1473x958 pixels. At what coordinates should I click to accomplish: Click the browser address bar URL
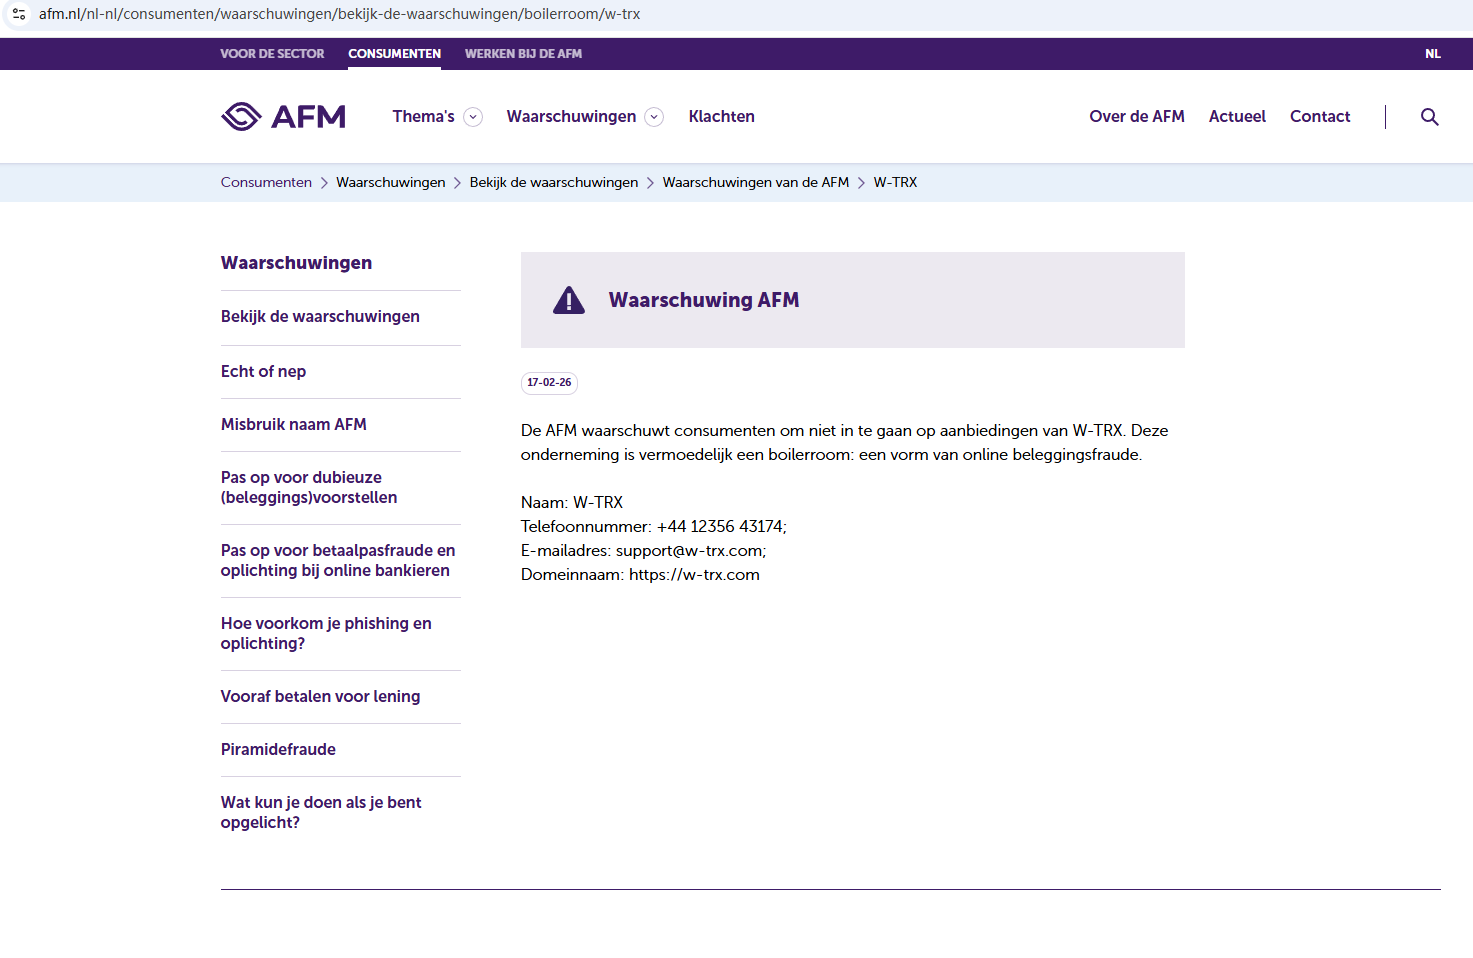(x=340, y=14)
